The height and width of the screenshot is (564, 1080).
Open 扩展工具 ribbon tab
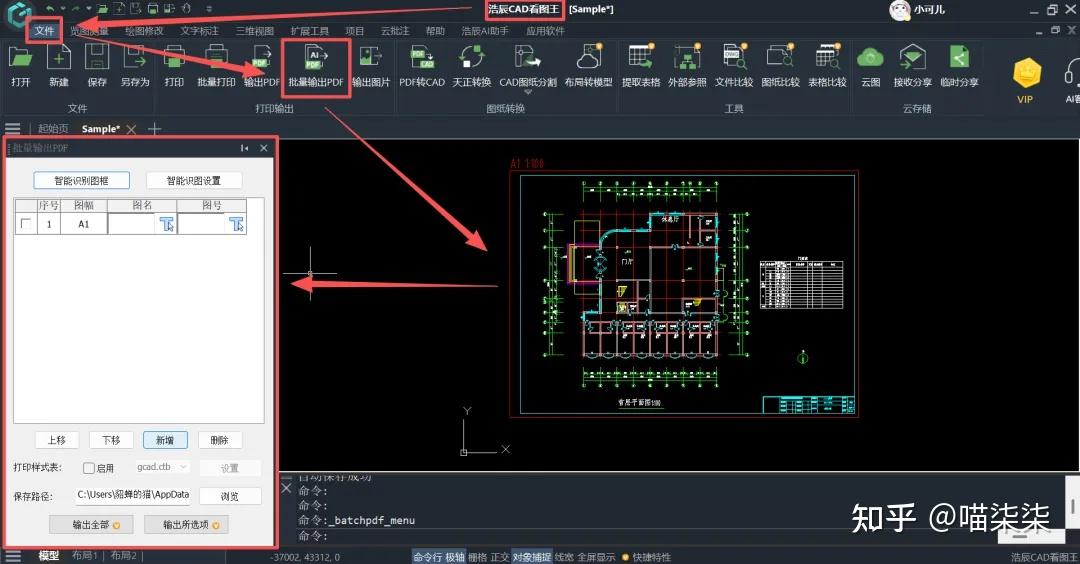point(309,31)
